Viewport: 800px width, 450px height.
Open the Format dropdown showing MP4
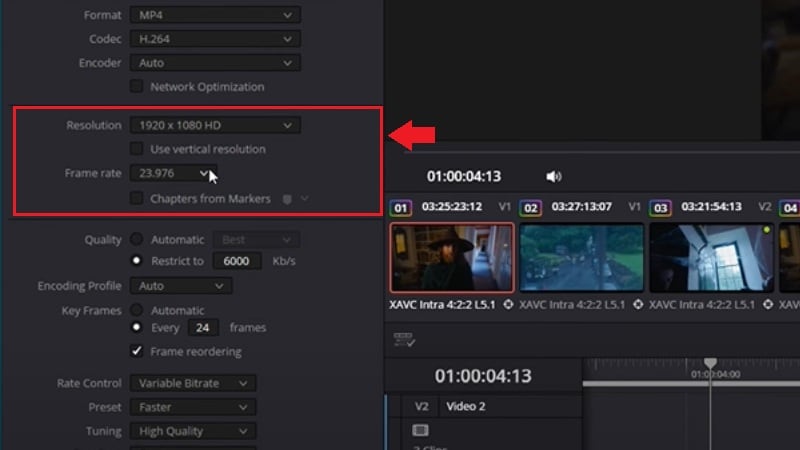click(215, 15)
